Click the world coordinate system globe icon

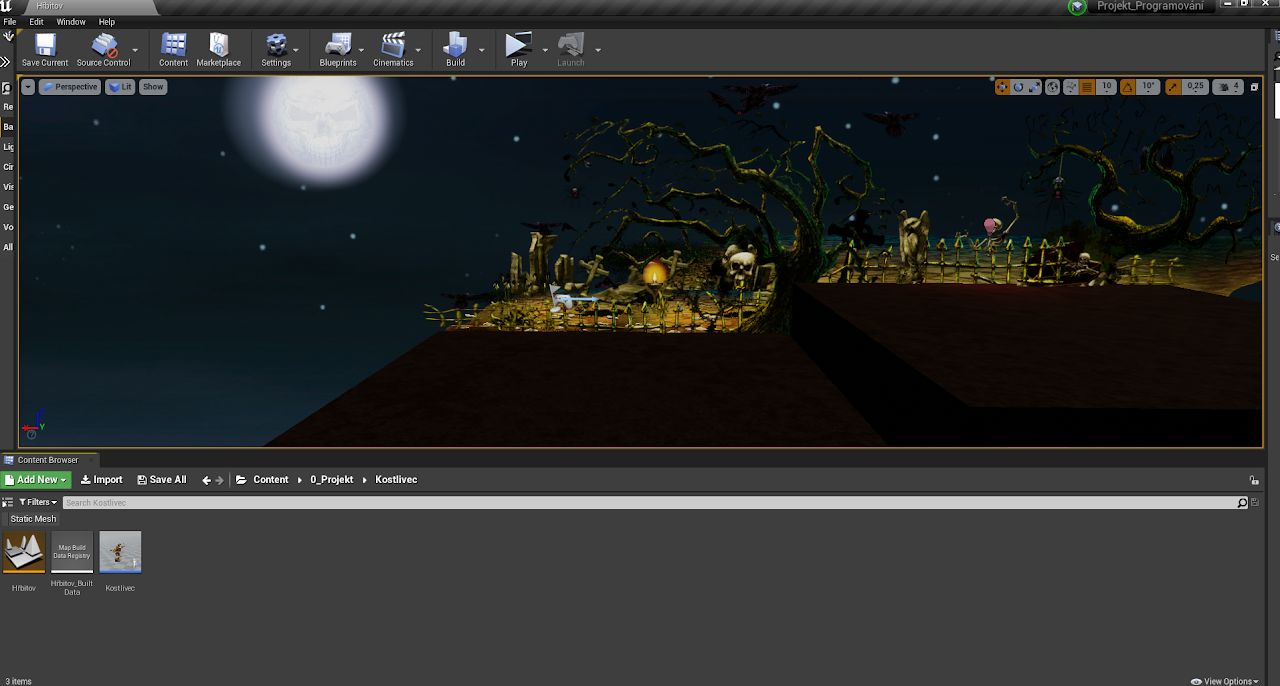(x=1052, y=87)
